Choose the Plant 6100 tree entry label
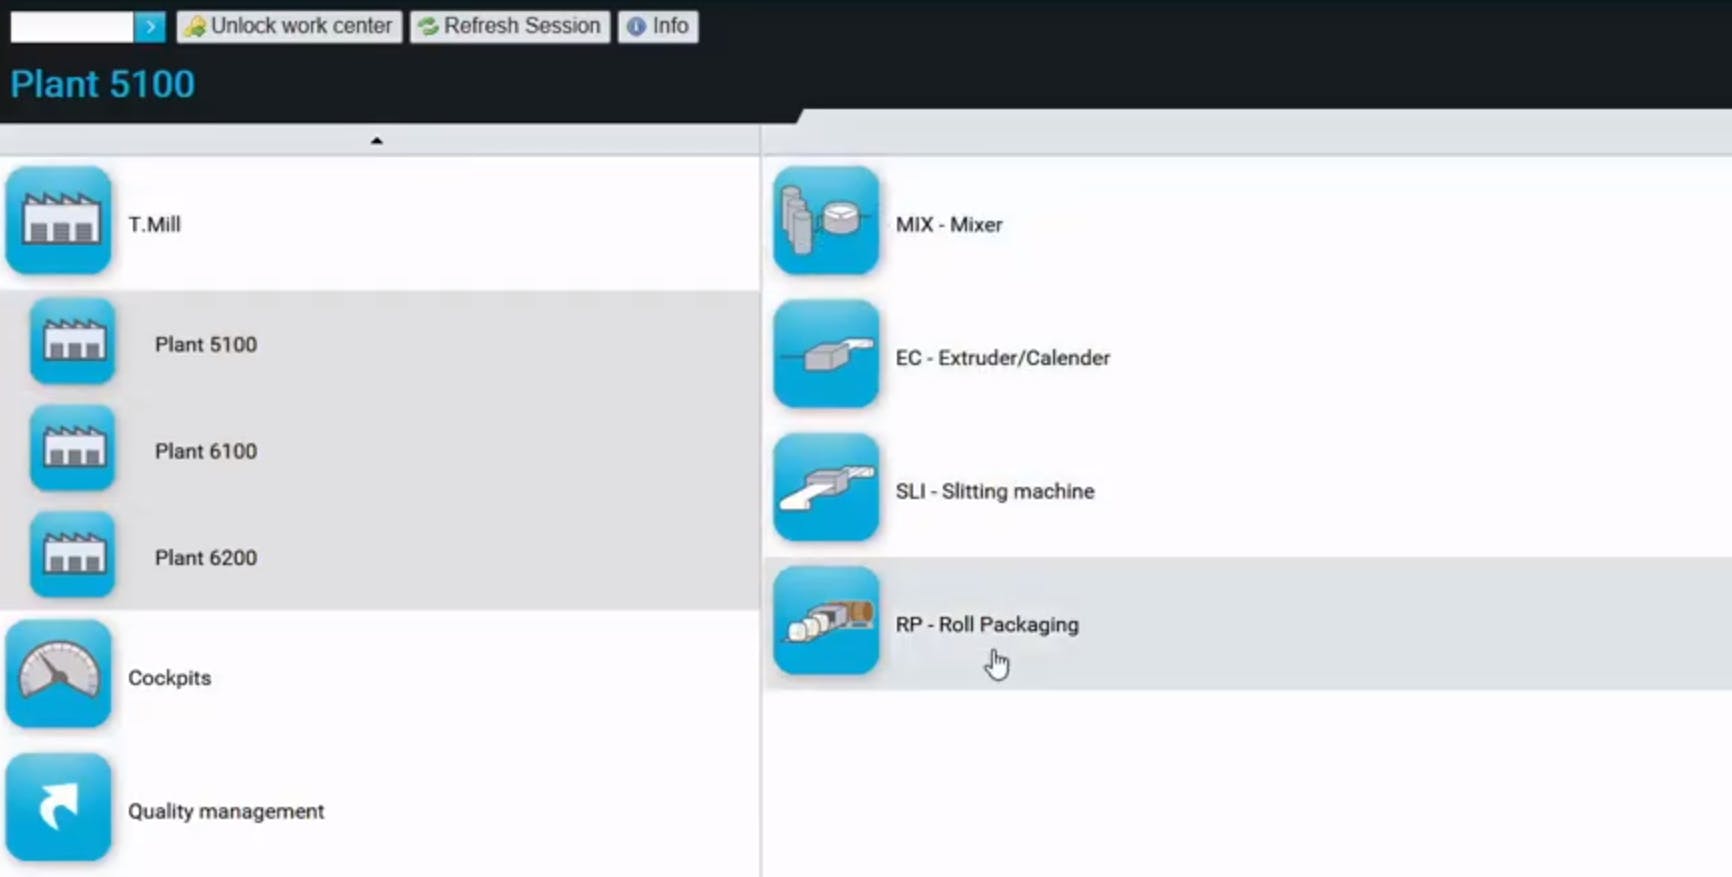1732x877 pixels. point(206,451)
